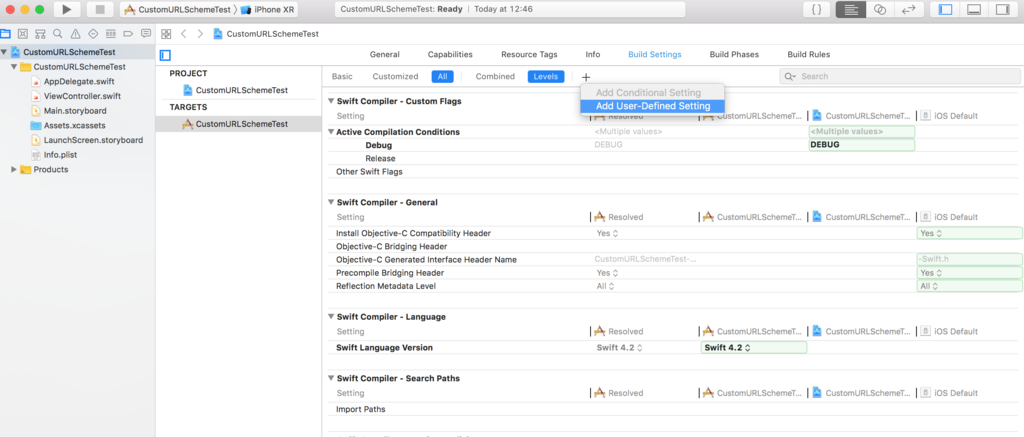The height and width of the screenshot is (437, 1024).
Task: Switch to Combined settings view
Action: 495,76
